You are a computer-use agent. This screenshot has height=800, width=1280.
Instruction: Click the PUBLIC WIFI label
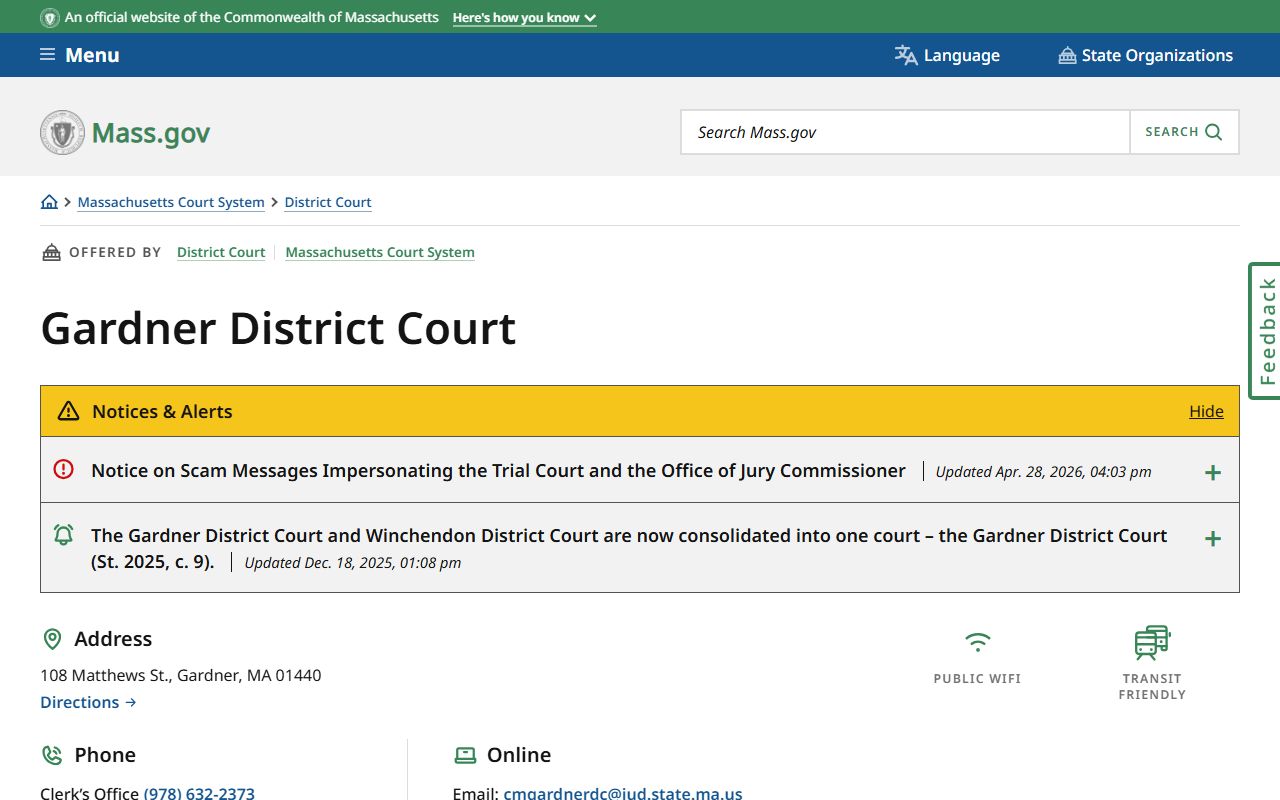pyautogui.click(x=977, y=678)
